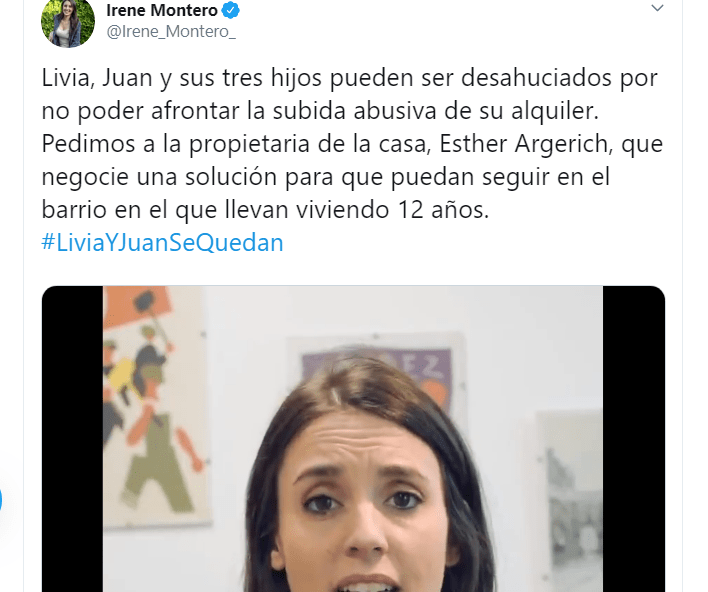
Task: Play the embedded tweet video
Action: coord(353,439)
